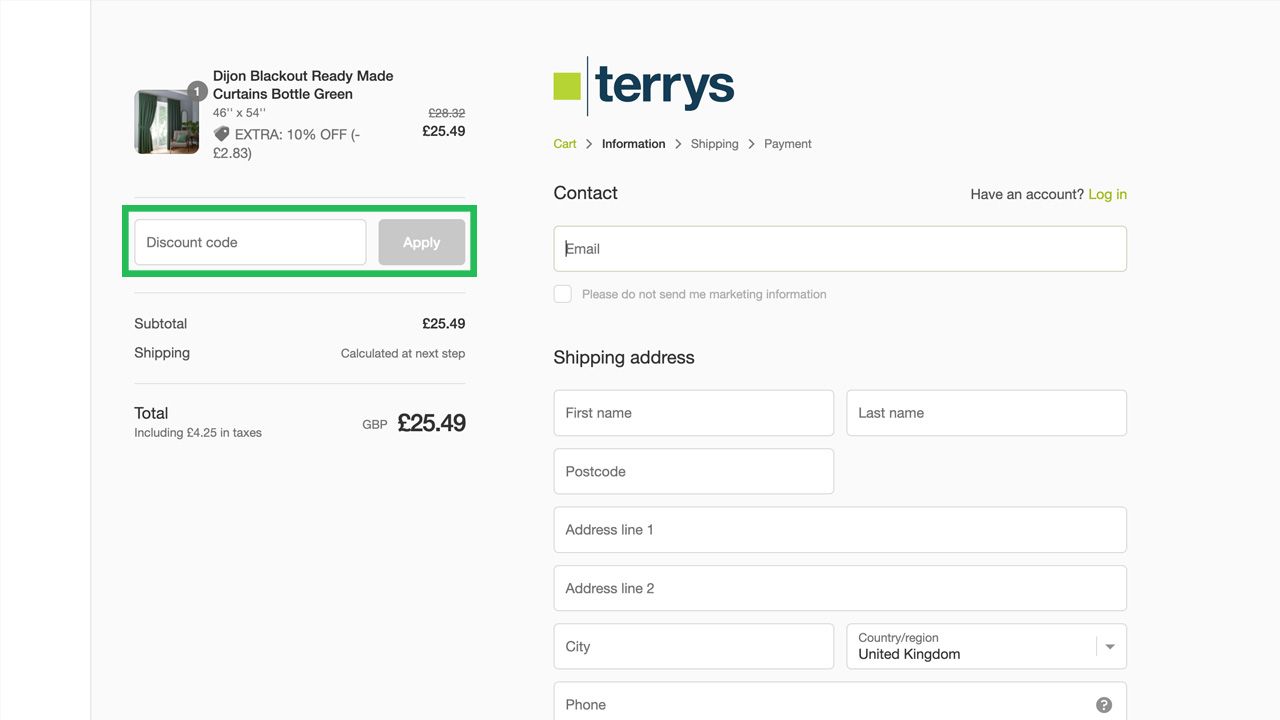Image resolution: width=1280 pixels, height=720 pixels.
Task: Click the Postcode input field
Action: coord(693,472)
